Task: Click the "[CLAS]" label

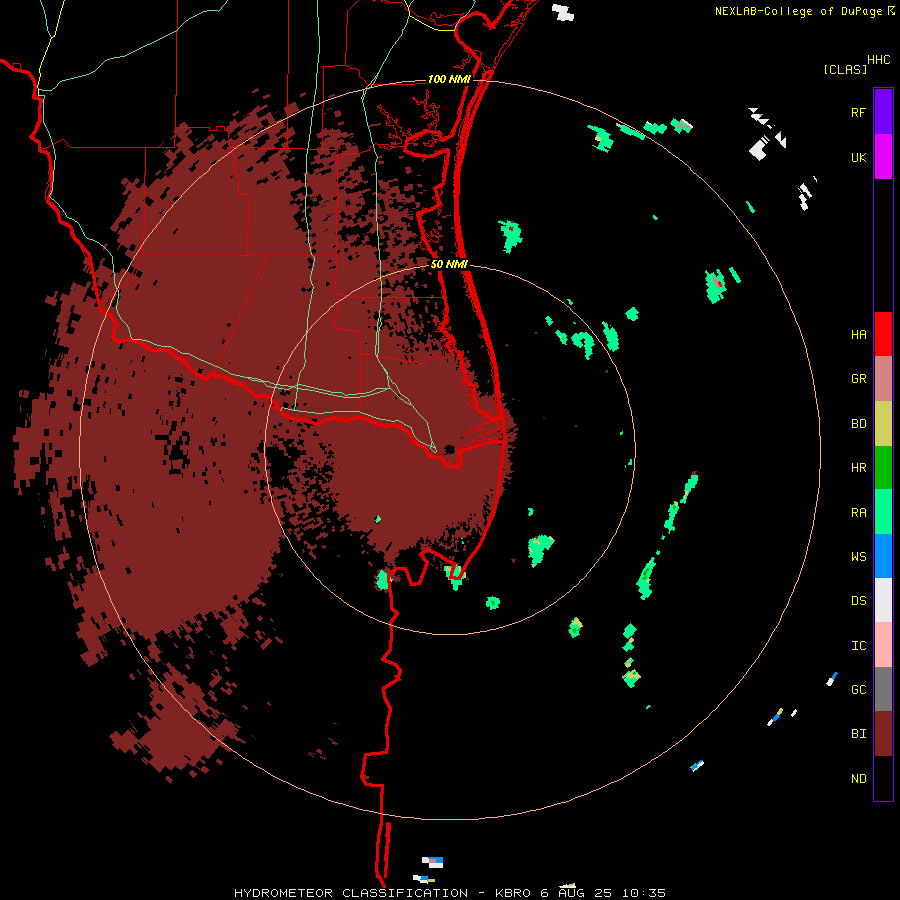Action: [845, 69]
